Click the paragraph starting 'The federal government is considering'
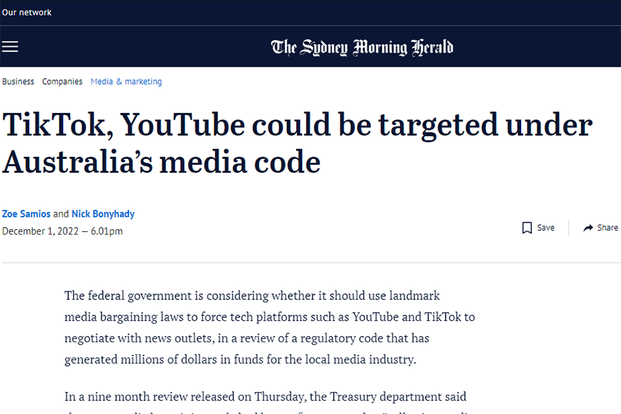 (270, 328)
